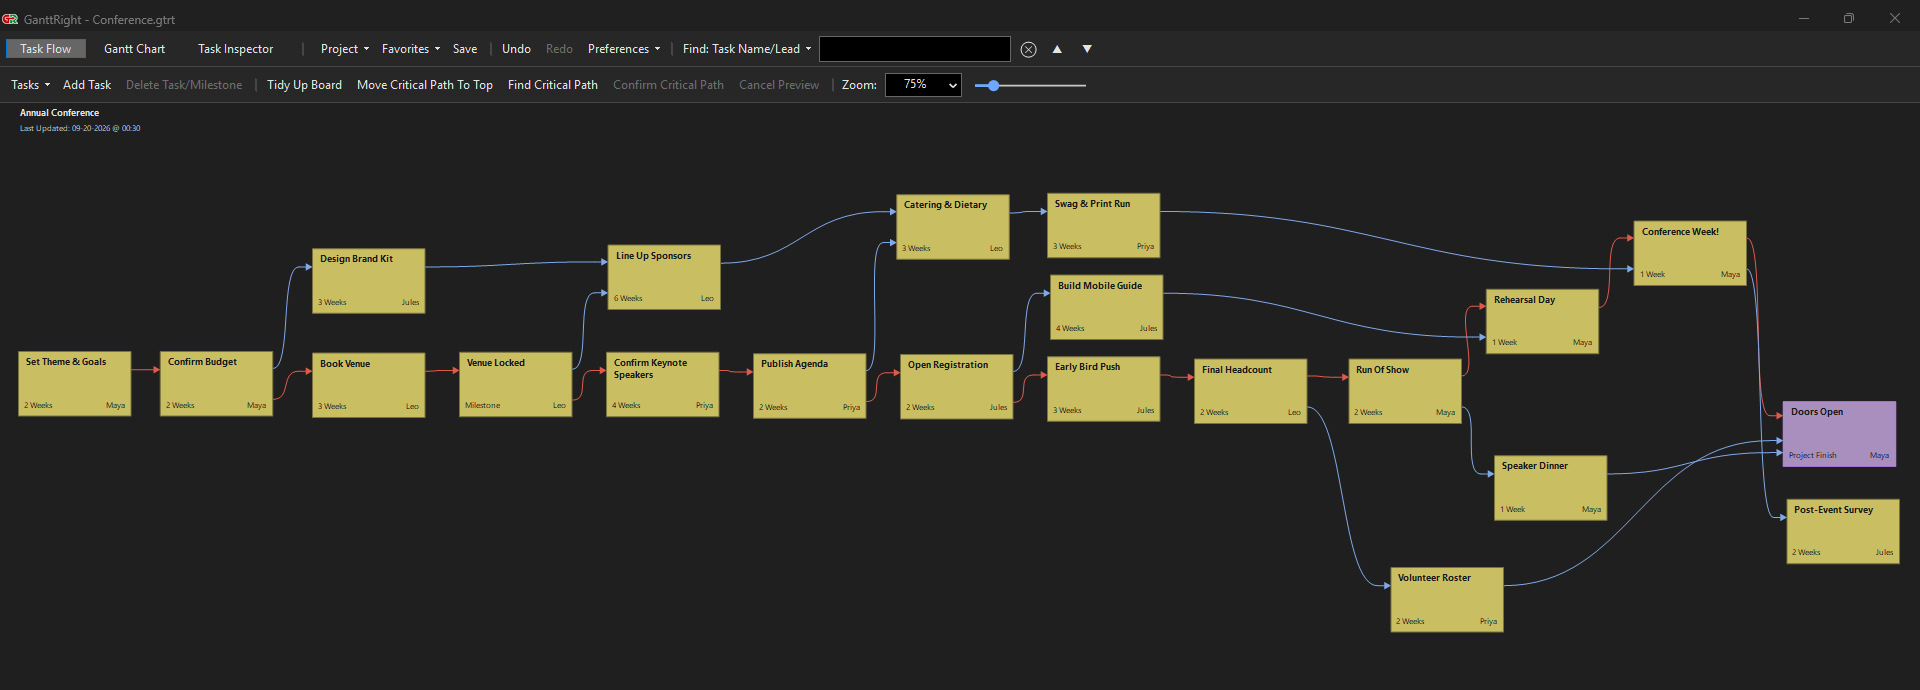Select the Speaker Dinner task card
The width and height of the screenshot is (1920, 690).
1551,488
